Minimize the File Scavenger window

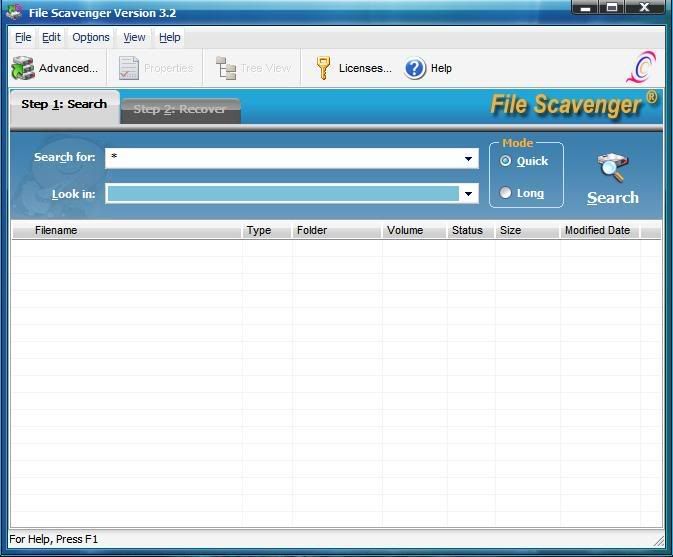coord(585,7)
